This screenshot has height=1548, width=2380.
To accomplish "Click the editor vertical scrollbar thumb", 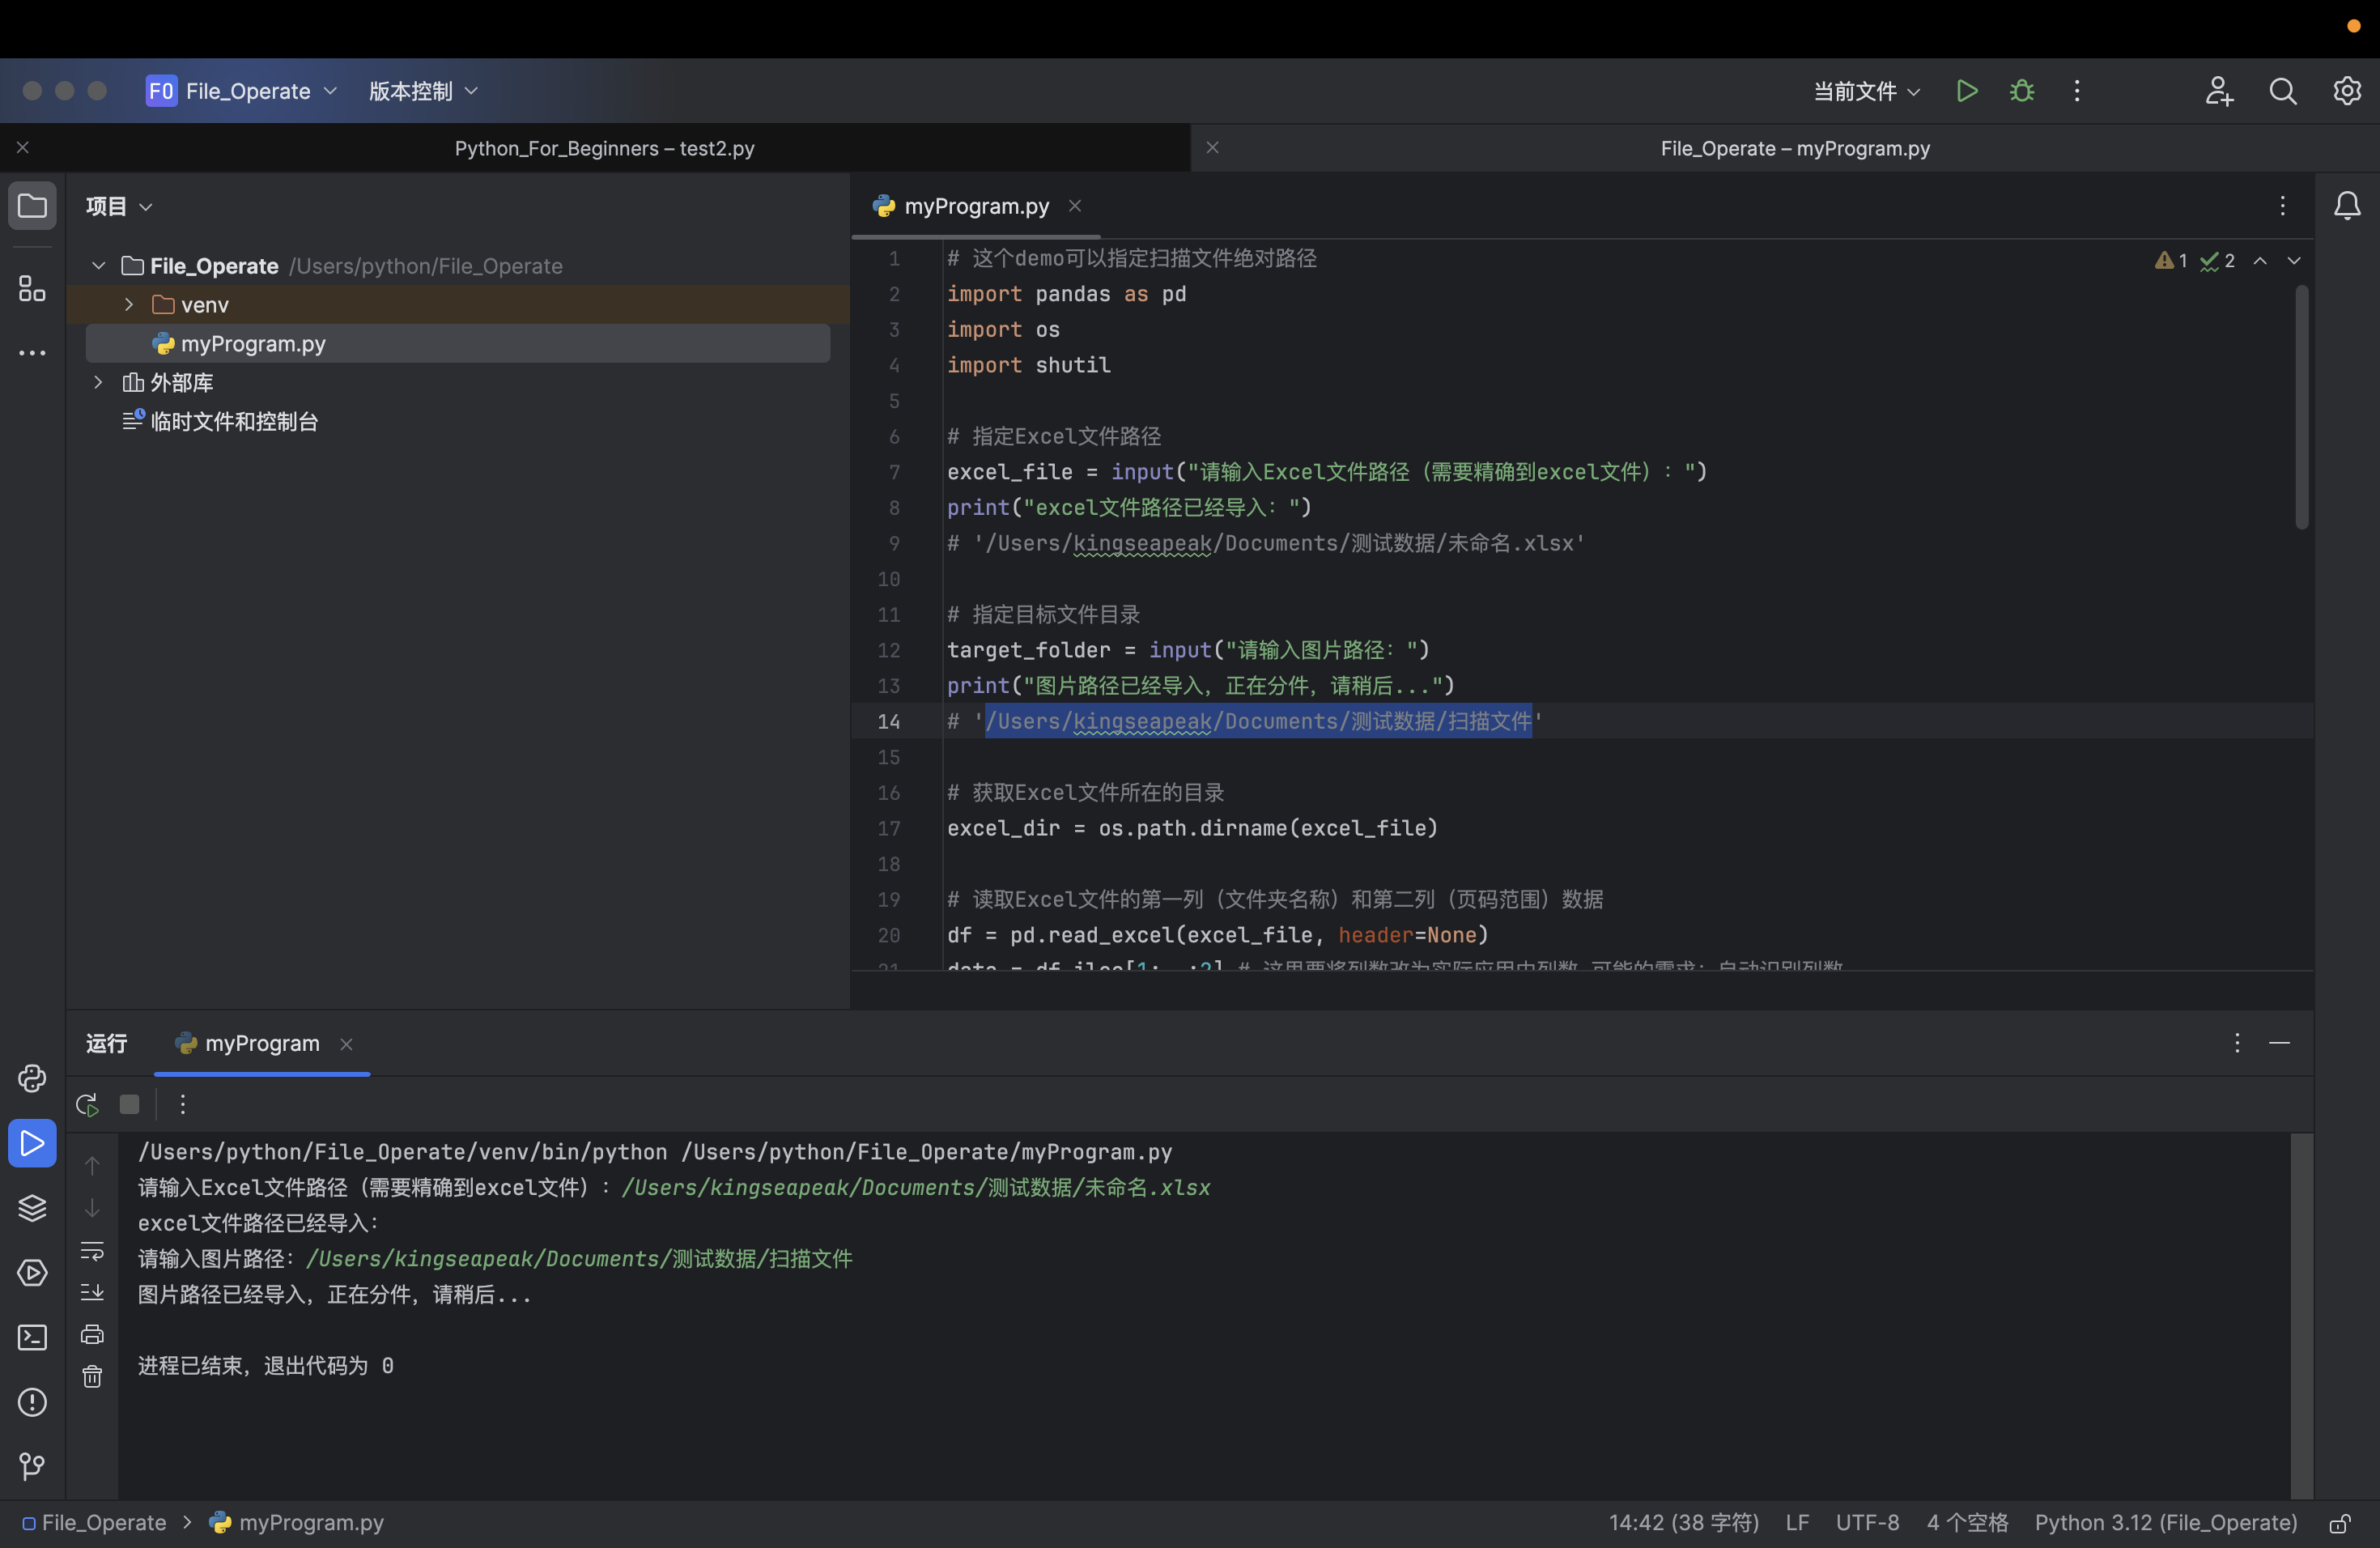I will pos(2302,407).
